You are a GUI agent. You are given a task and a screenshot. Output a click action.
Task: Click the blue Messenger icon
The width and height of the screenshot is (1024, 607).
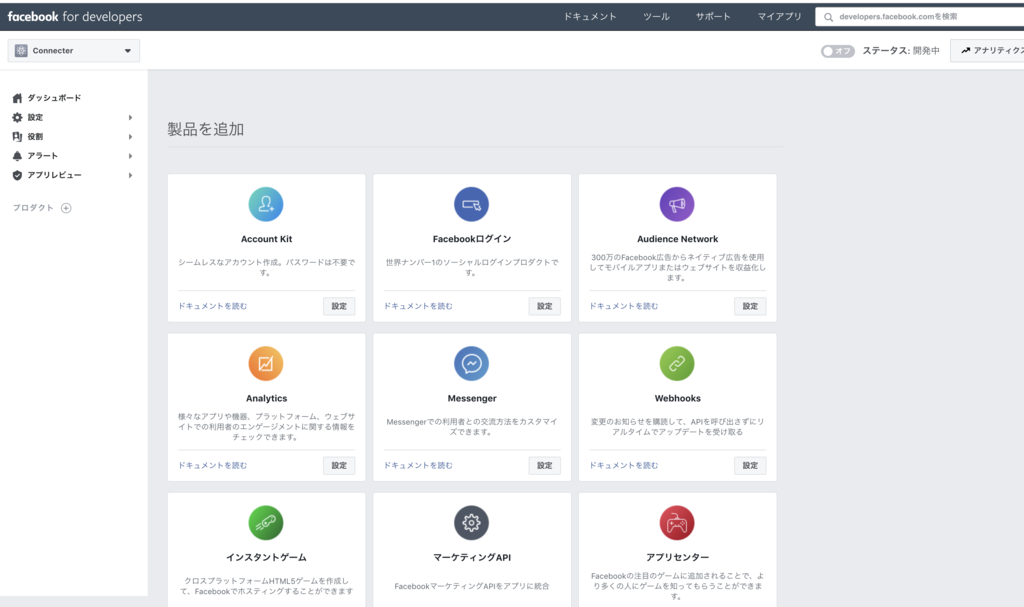[x=472, y=363]
